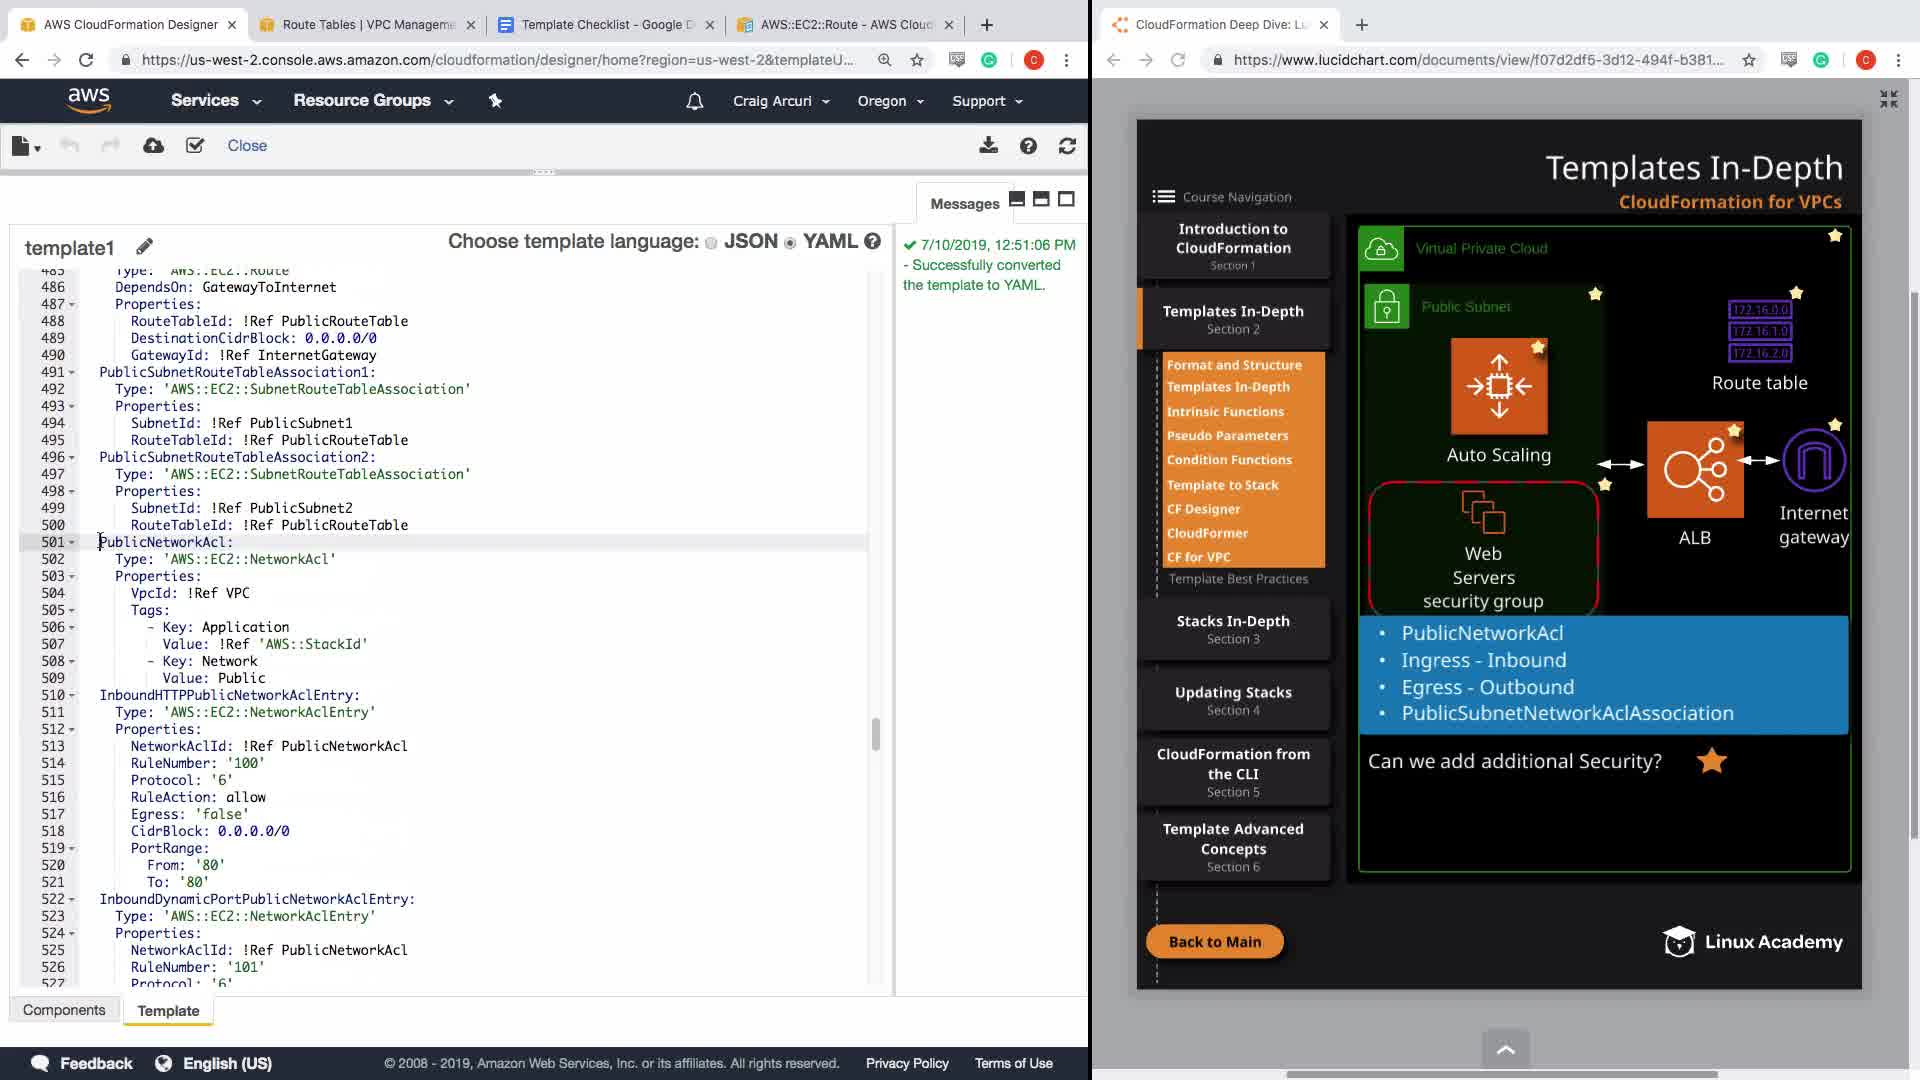Select JSON template language

point(711,243)
